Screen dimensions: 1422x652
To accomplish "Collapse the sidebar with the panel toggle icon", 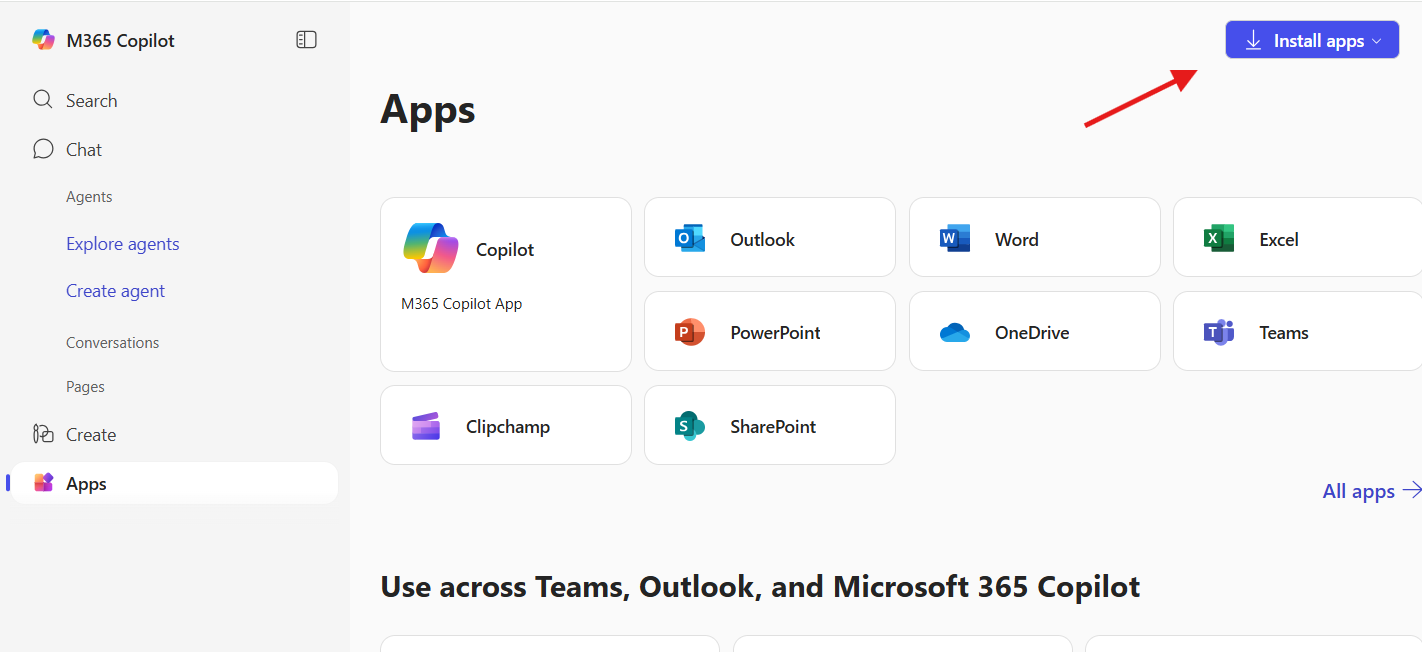I will pyautogui.click(x=307, y=40).
